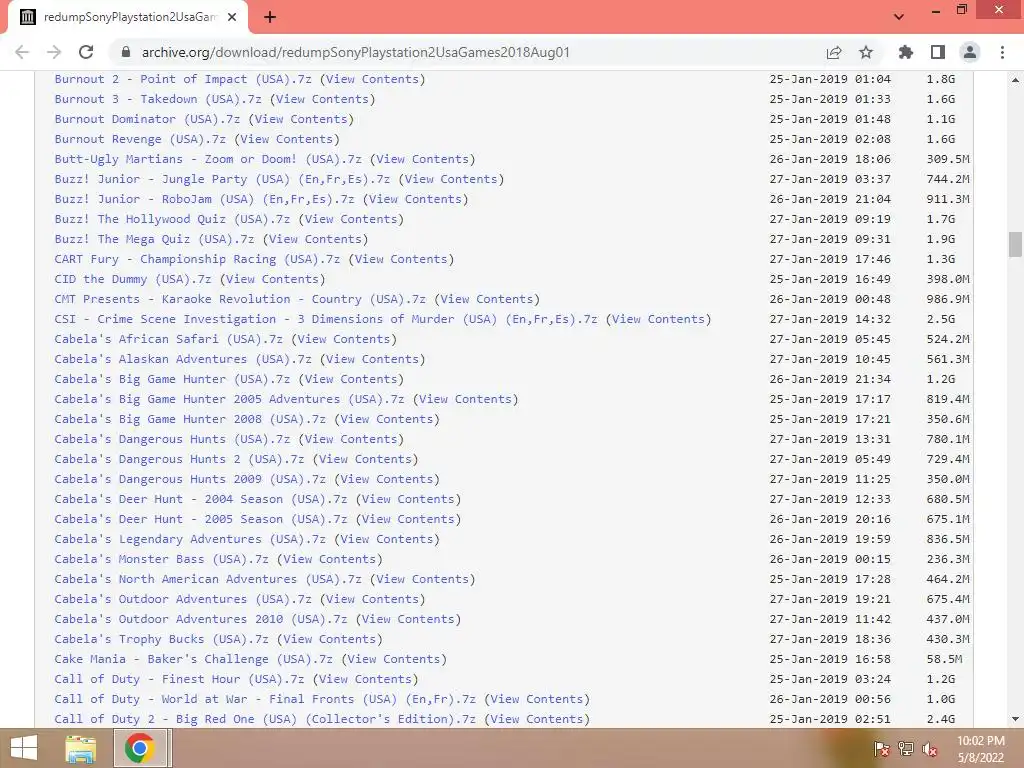Close the redumpSonyPlaystation2UsaGames tab
The width and height of the screenshot is (1024, 768).
click(x=232, y=17)
